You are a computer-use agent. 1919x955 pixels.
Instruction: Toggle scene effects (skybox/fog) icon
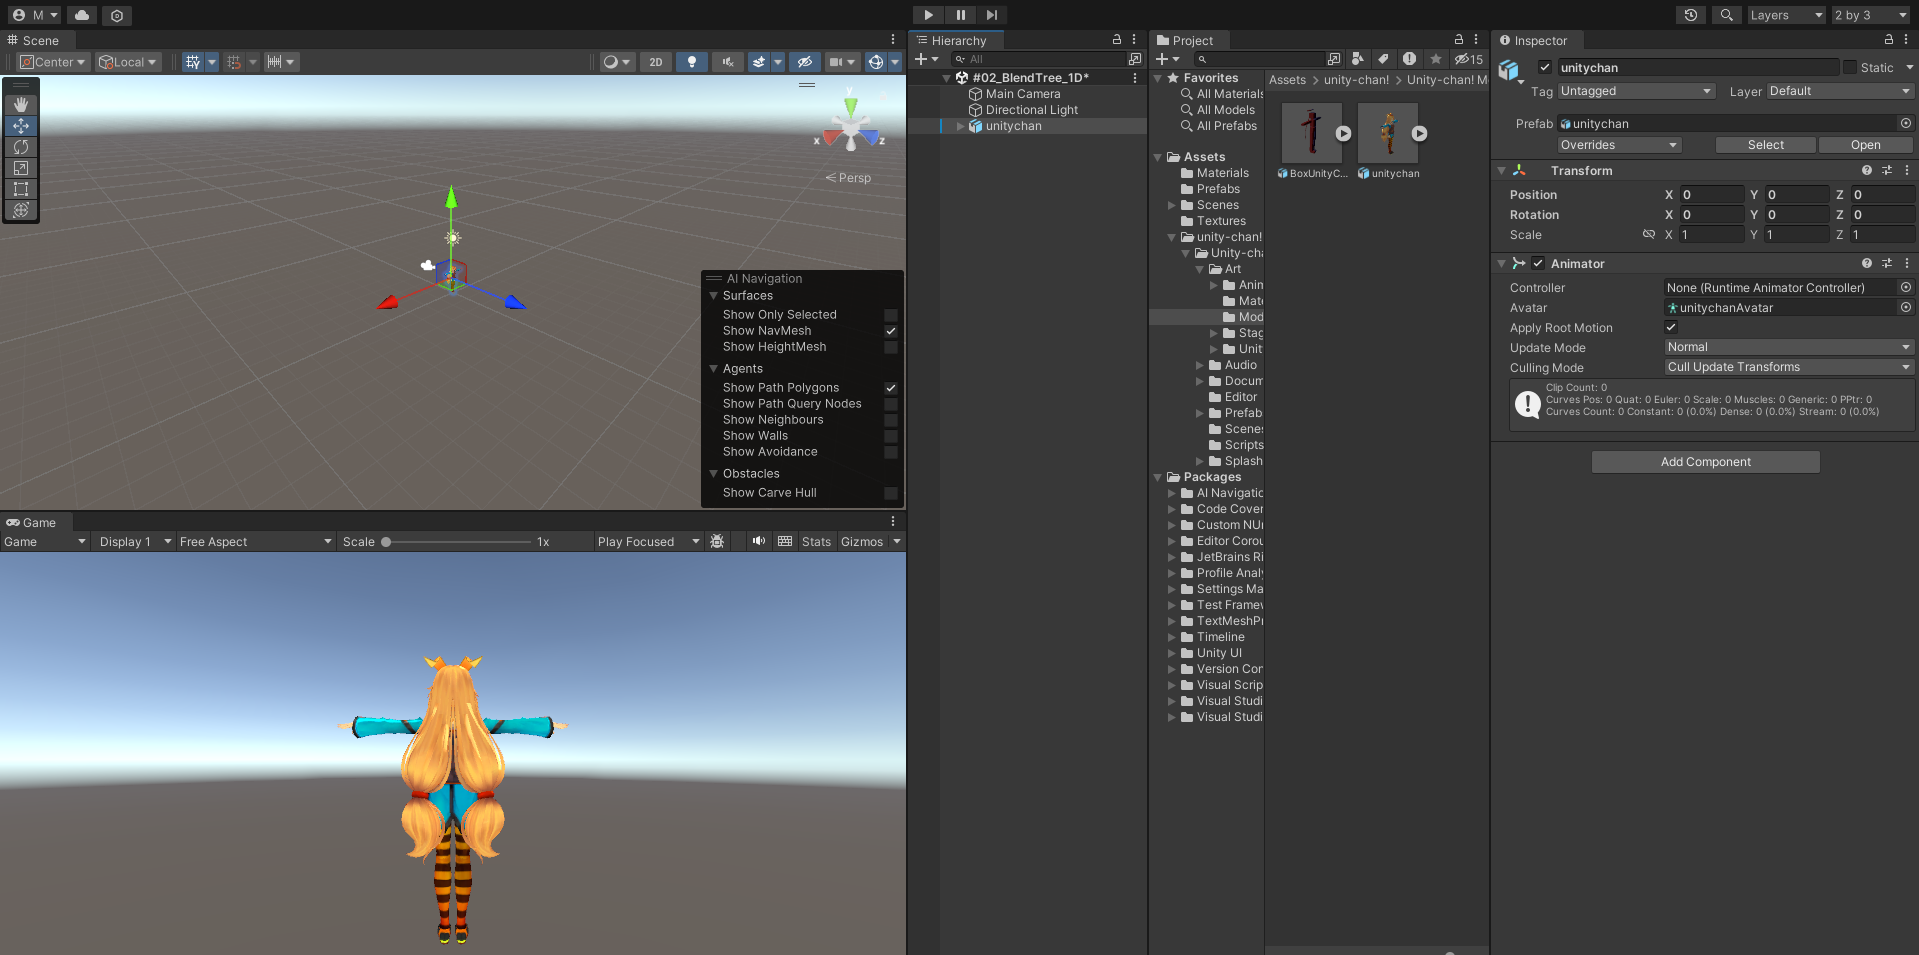tap(759, 62)
